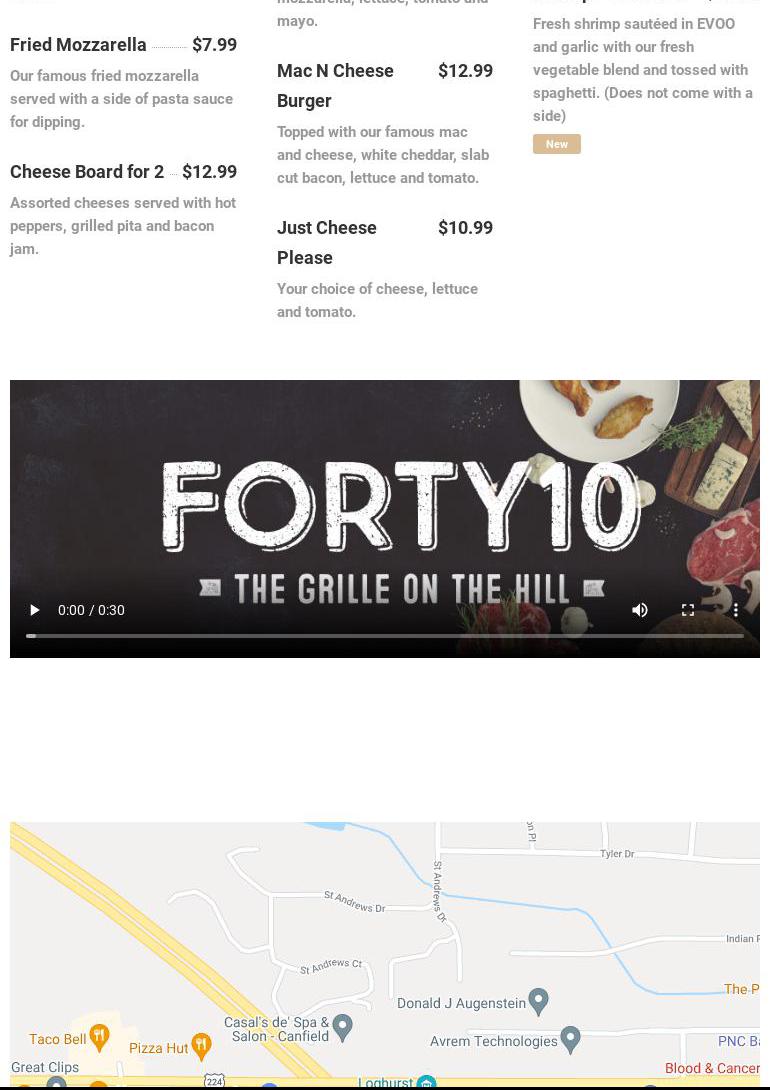Screen dimensions: 770x1090
Task: Select the Donald J Augenstein map marker
Action: click(x=539, y=1001)
